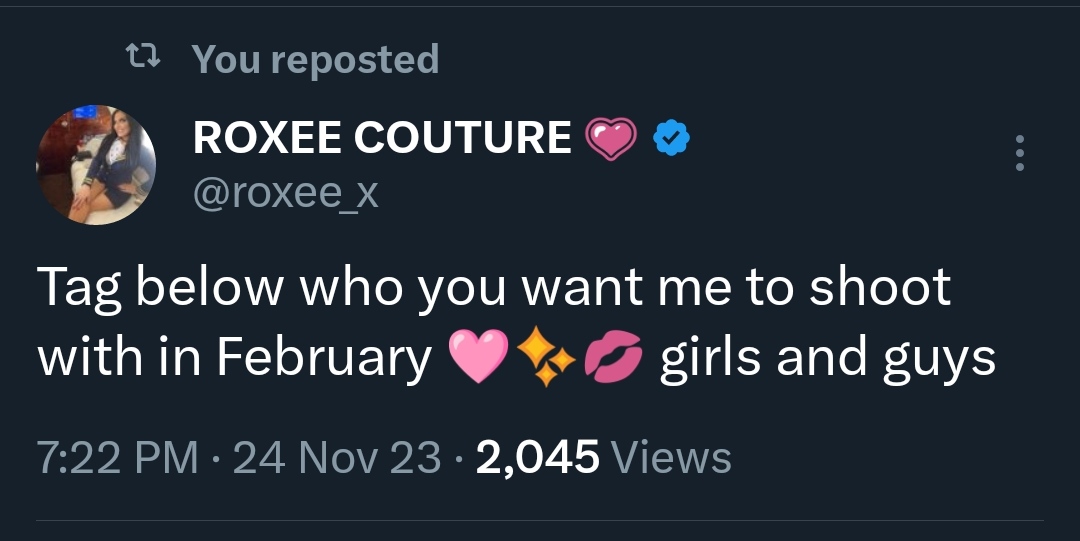Open the @roxee_x handle link
1080x541 pixels.
[285, 190]
